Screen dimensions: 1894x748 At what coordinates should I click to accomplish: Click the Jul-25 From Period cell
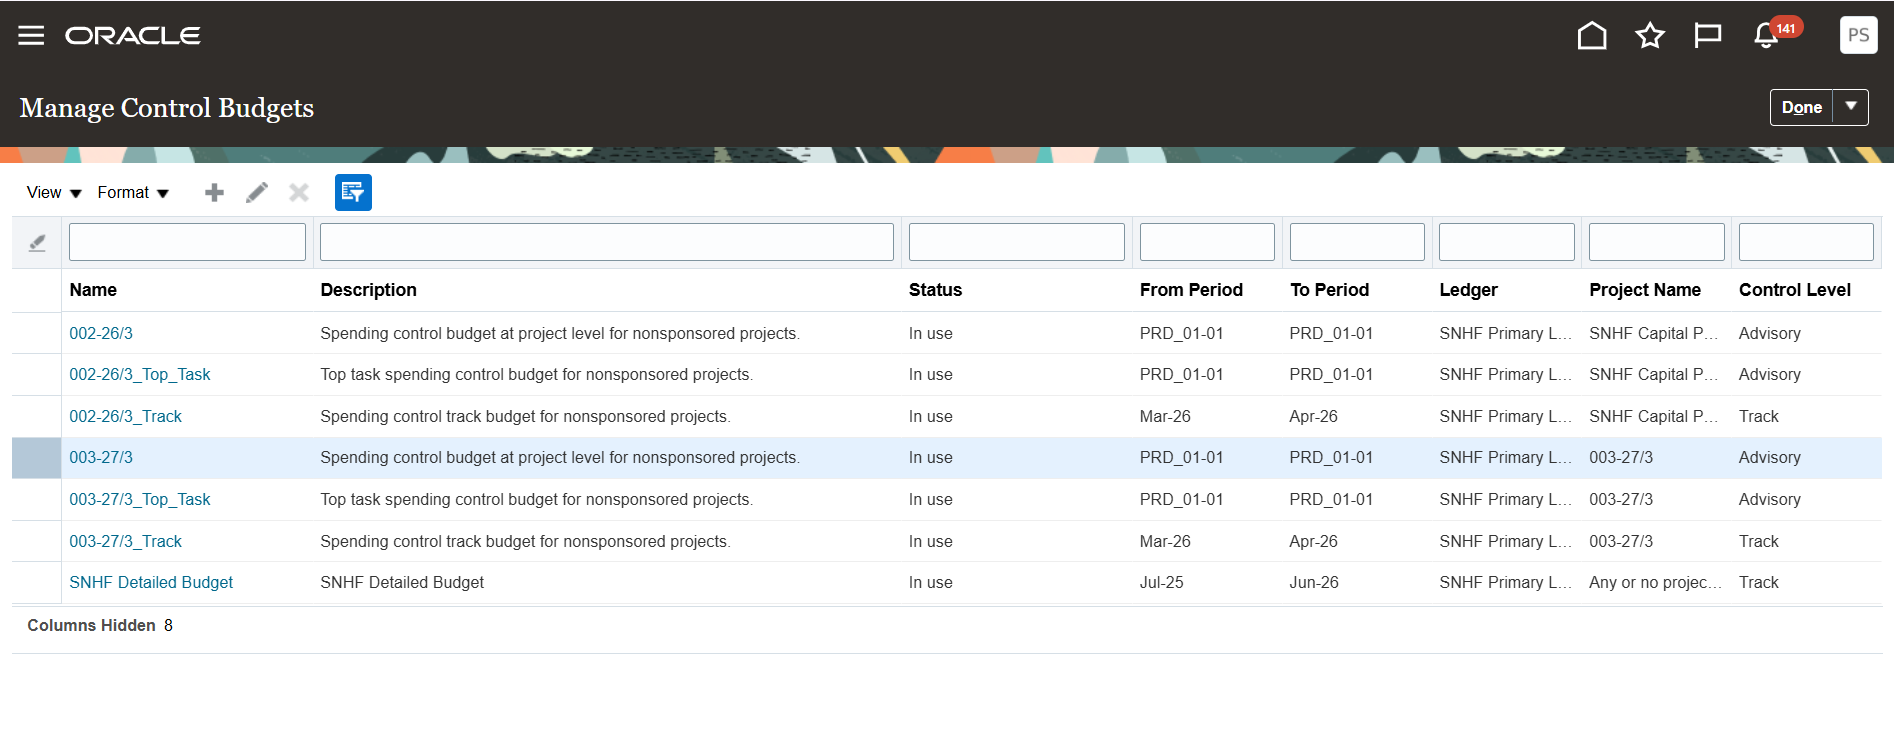coord(1161,583)
